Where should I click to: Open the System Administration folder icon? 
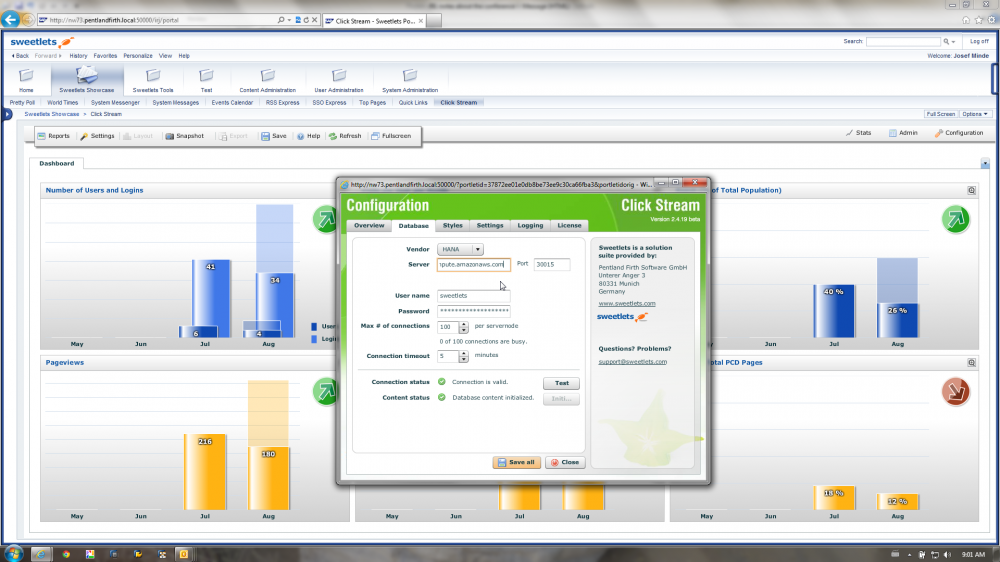click(x=409, y=76)
